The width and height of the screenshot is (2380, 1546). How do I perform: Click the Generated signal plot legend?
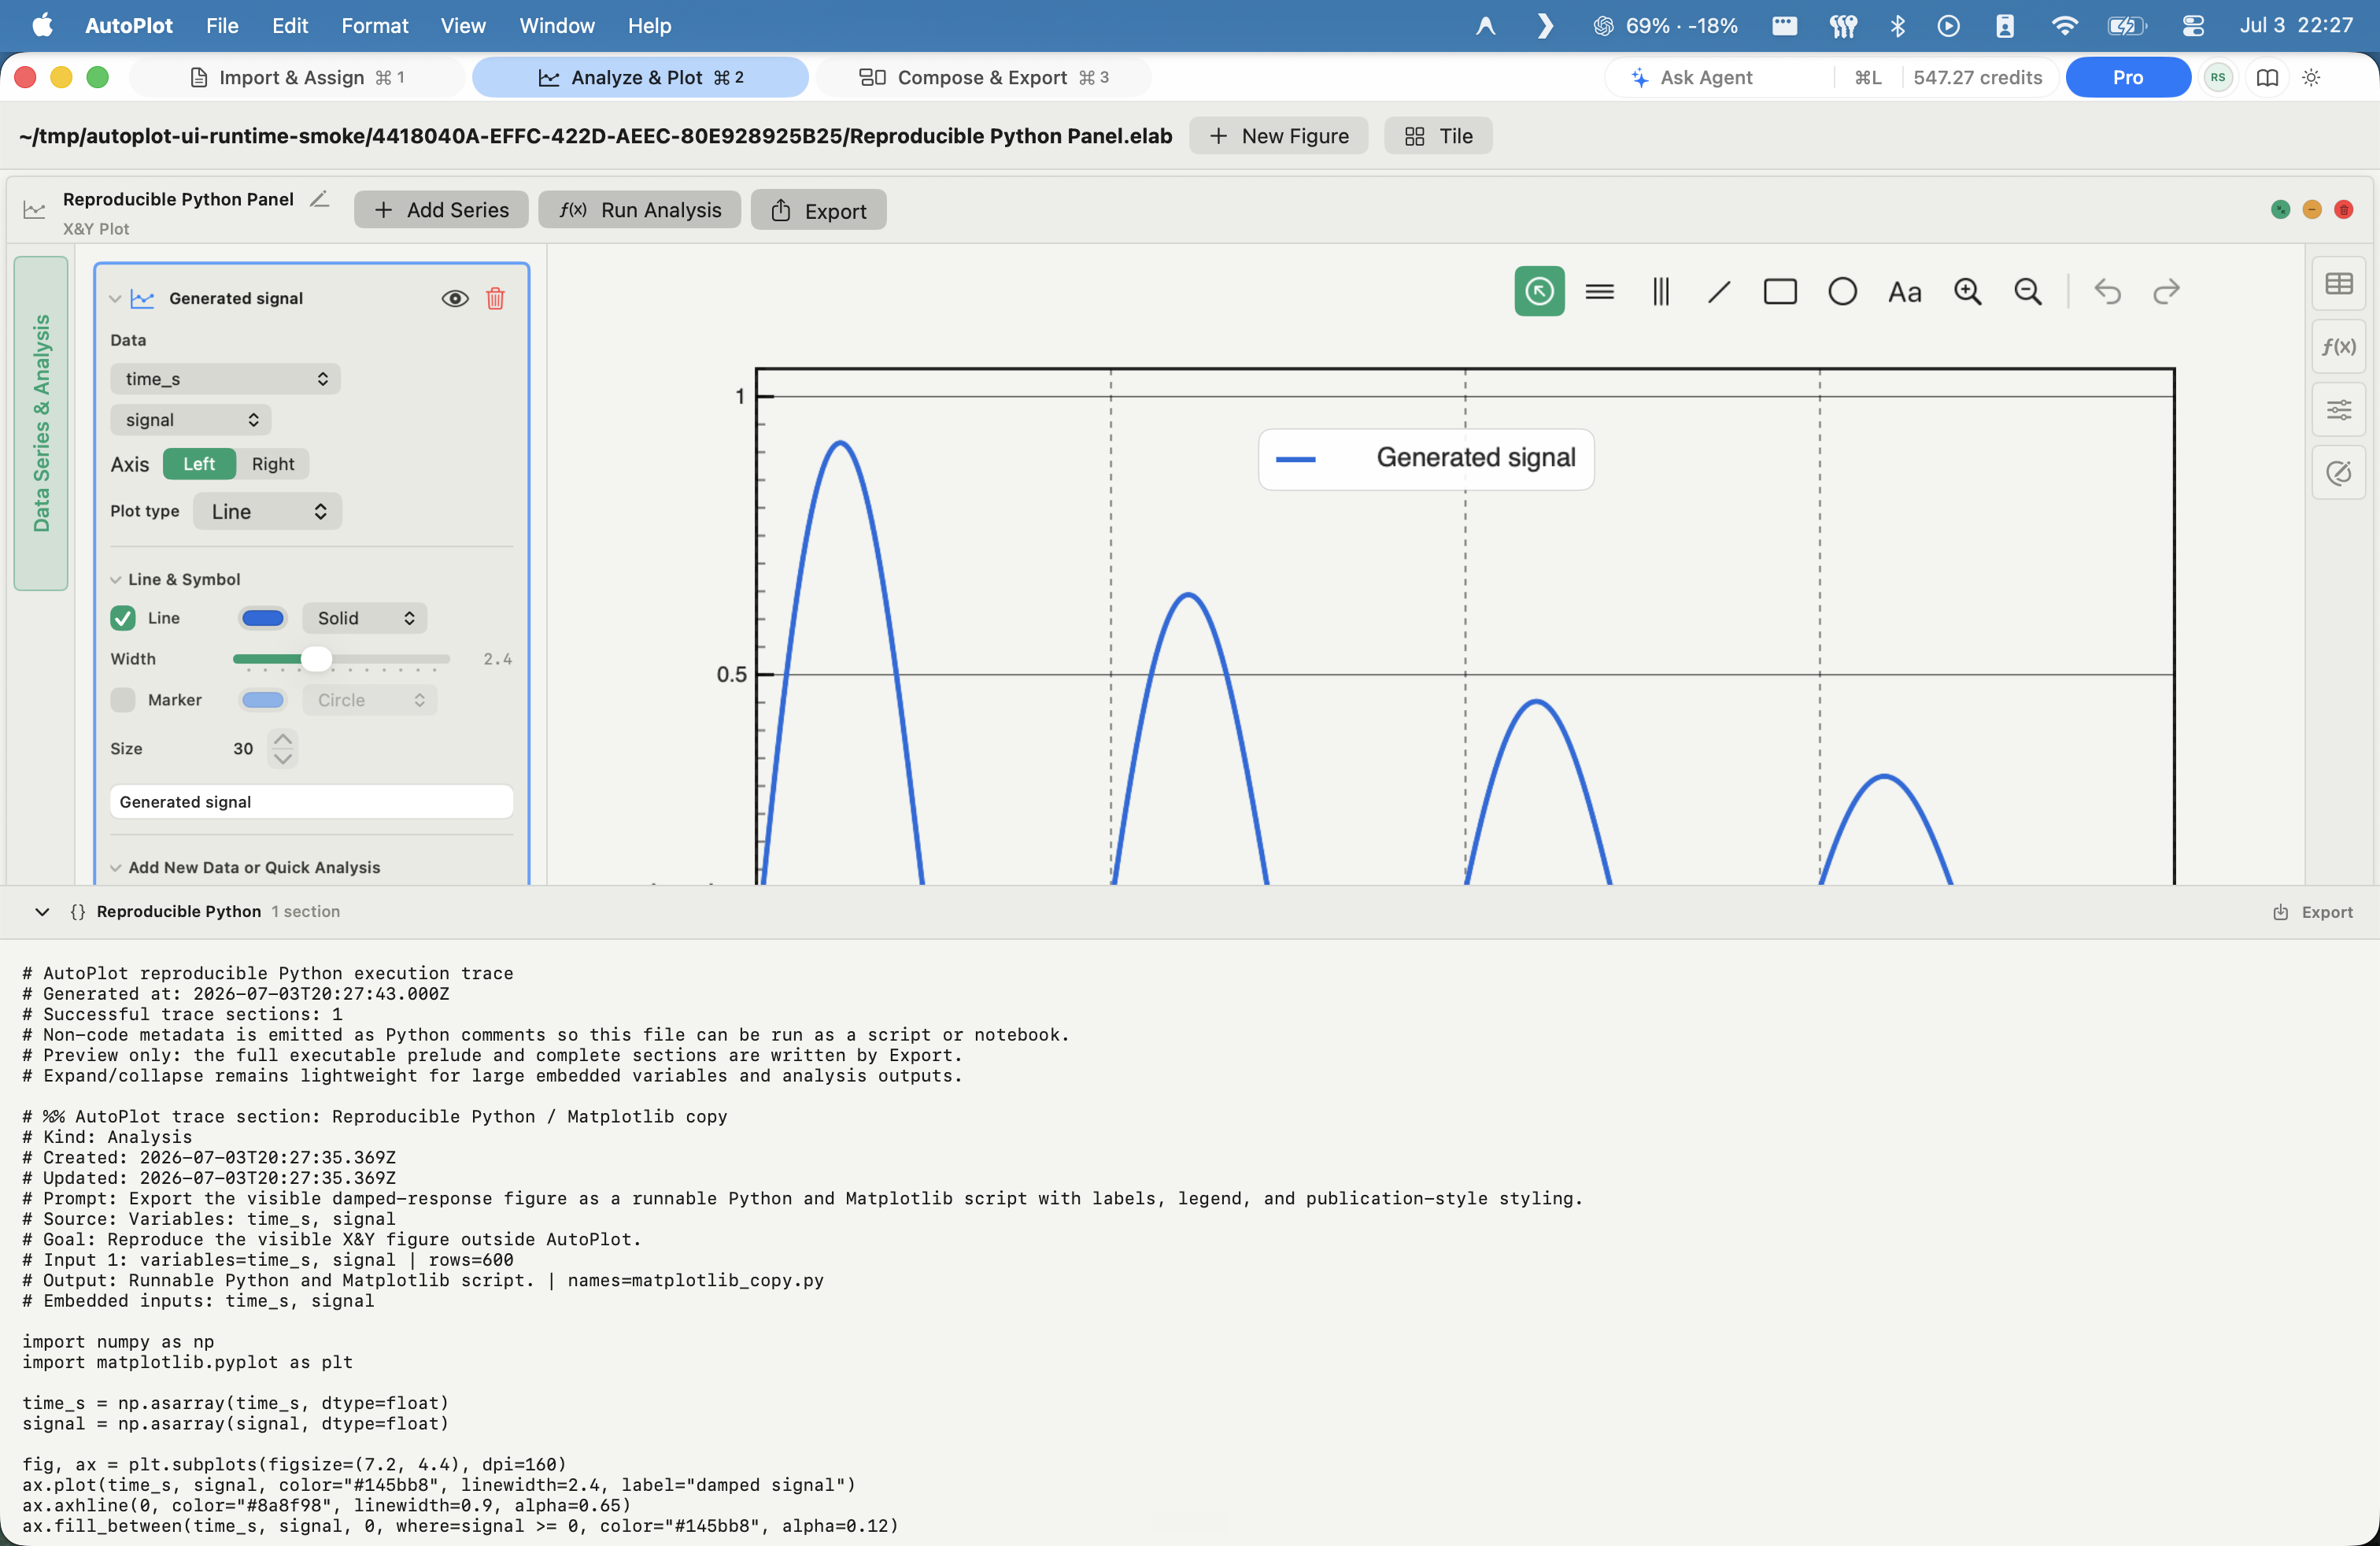point(1426,459)
